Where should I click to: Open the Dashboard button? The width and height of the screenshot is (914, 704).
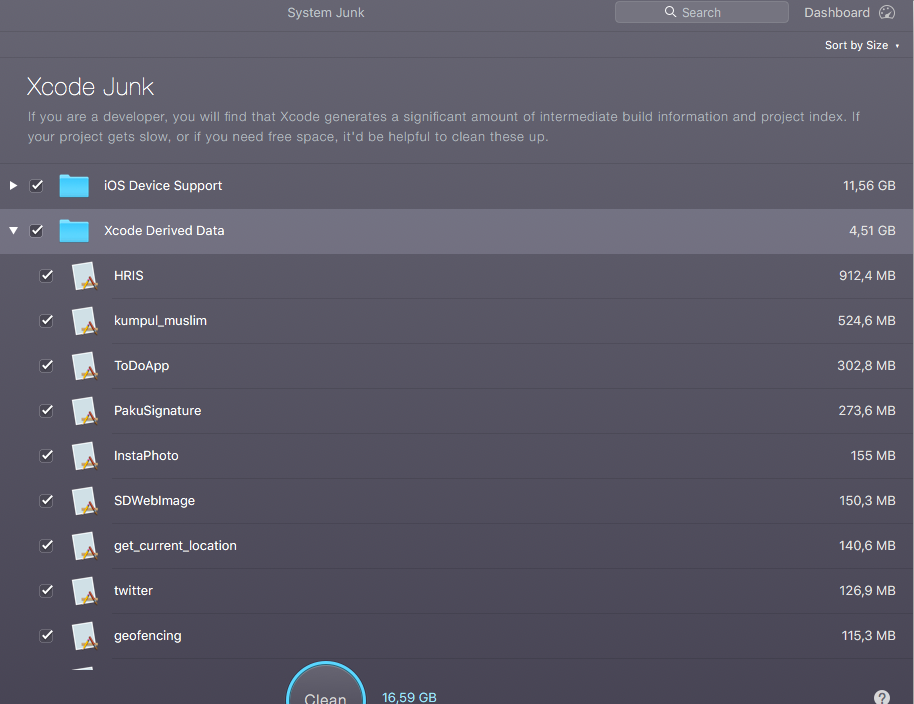click(849, 12)
